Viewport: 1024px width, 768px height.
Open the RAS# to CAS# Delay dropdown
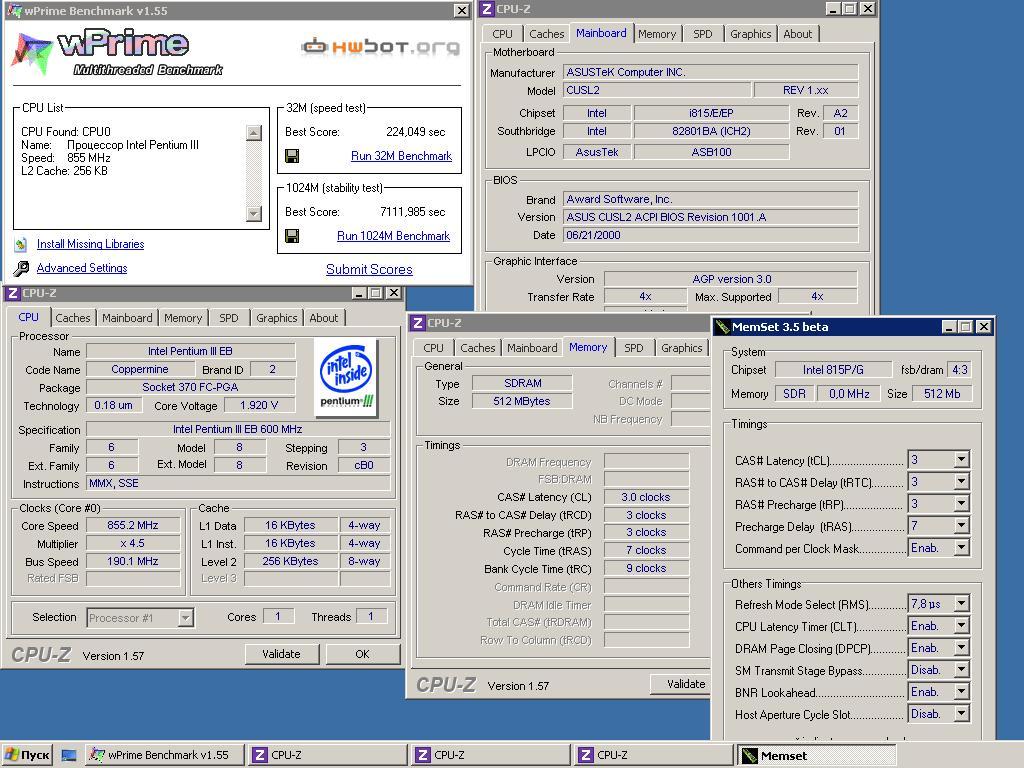pyautogui.click(x=961, y=482)
